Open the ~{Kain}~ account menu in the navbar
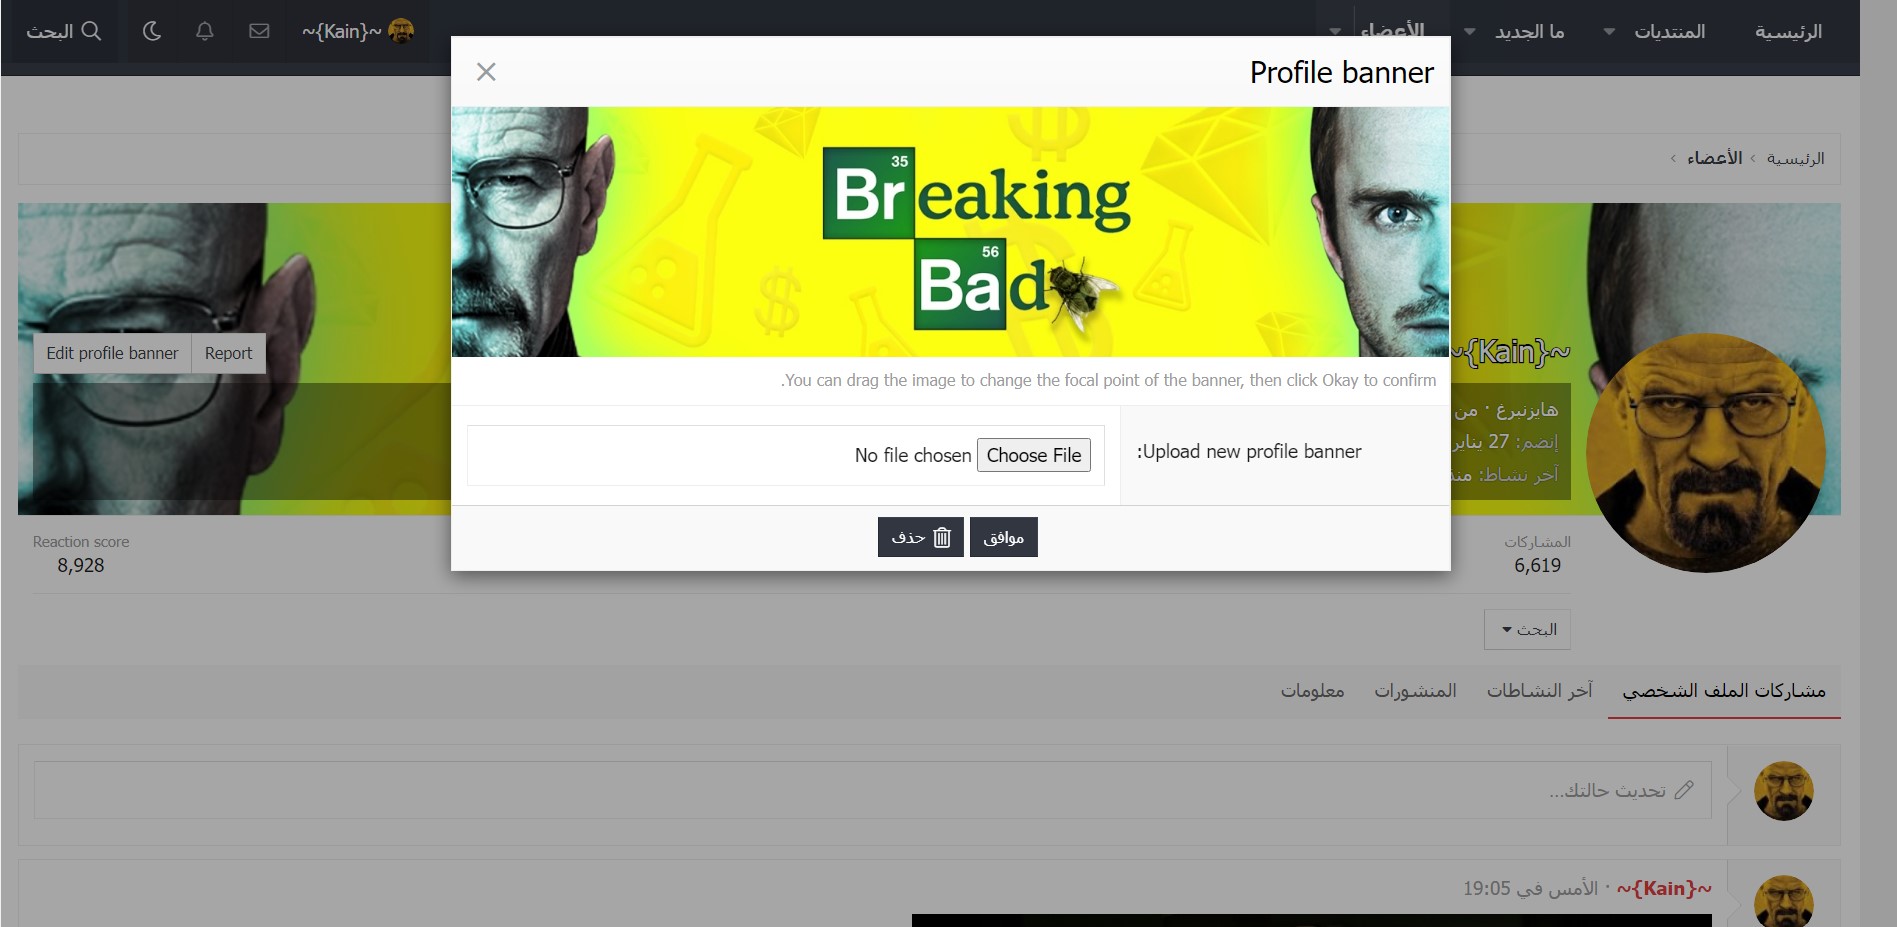Viewport: 1897px width, 927px height. tap(358, 31)
